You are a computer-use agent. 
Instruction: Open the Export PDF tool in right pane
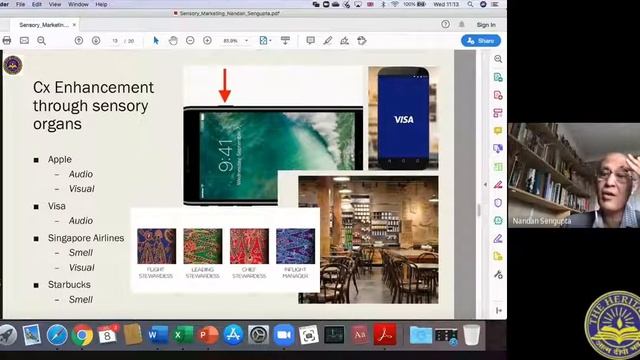[498, 77]
